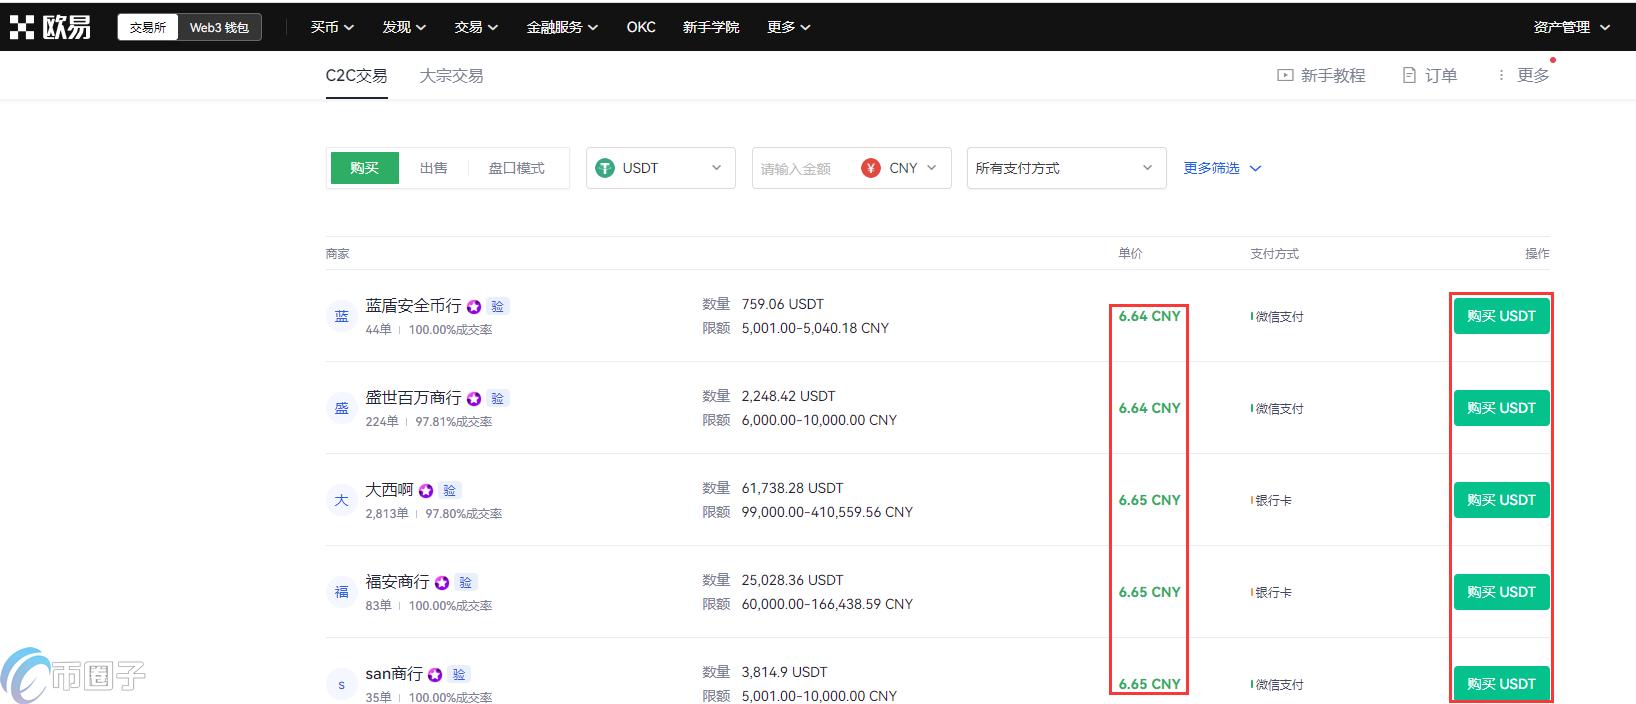Viewport: 1636px width, 704px height.
Task: Click the 蓝盾安全币行 merchant avatar
Action: (341, 317)
